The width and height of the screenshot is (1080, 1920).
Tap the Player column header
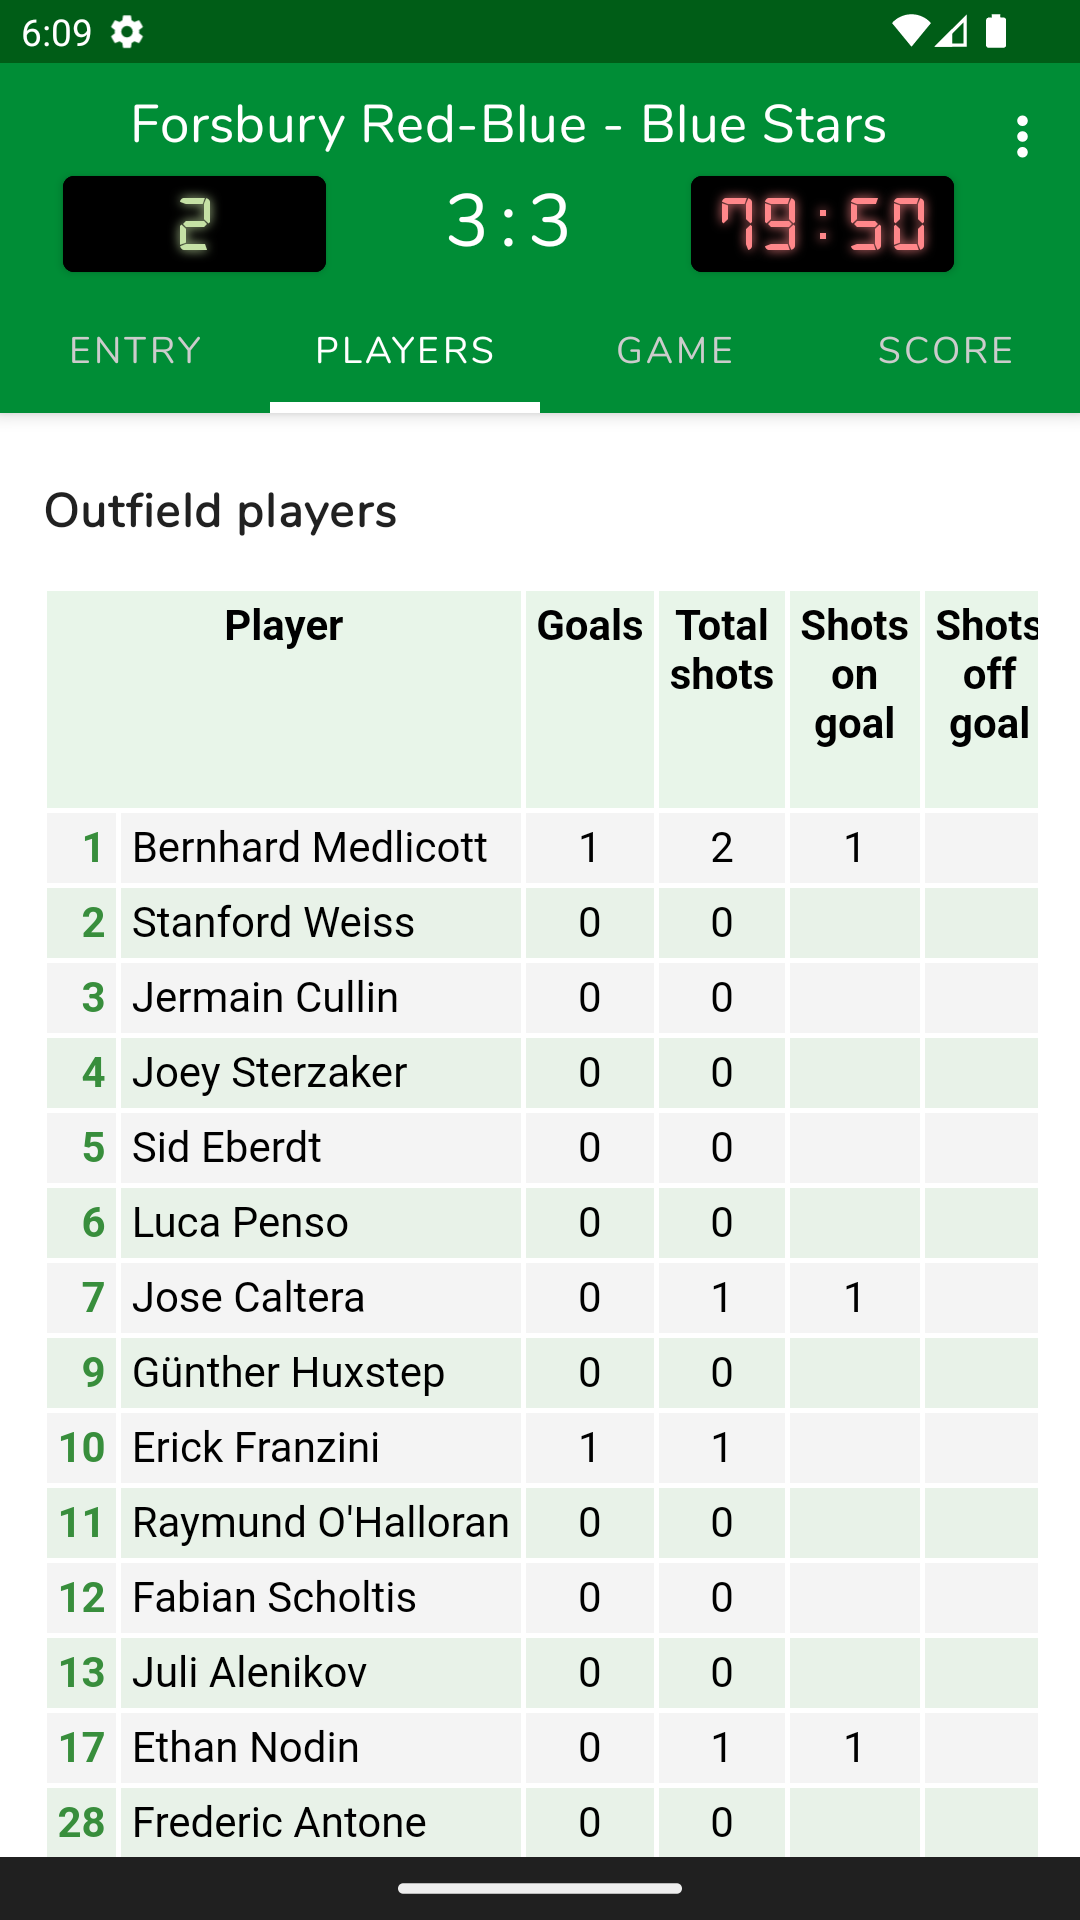[x=284, y=626]
